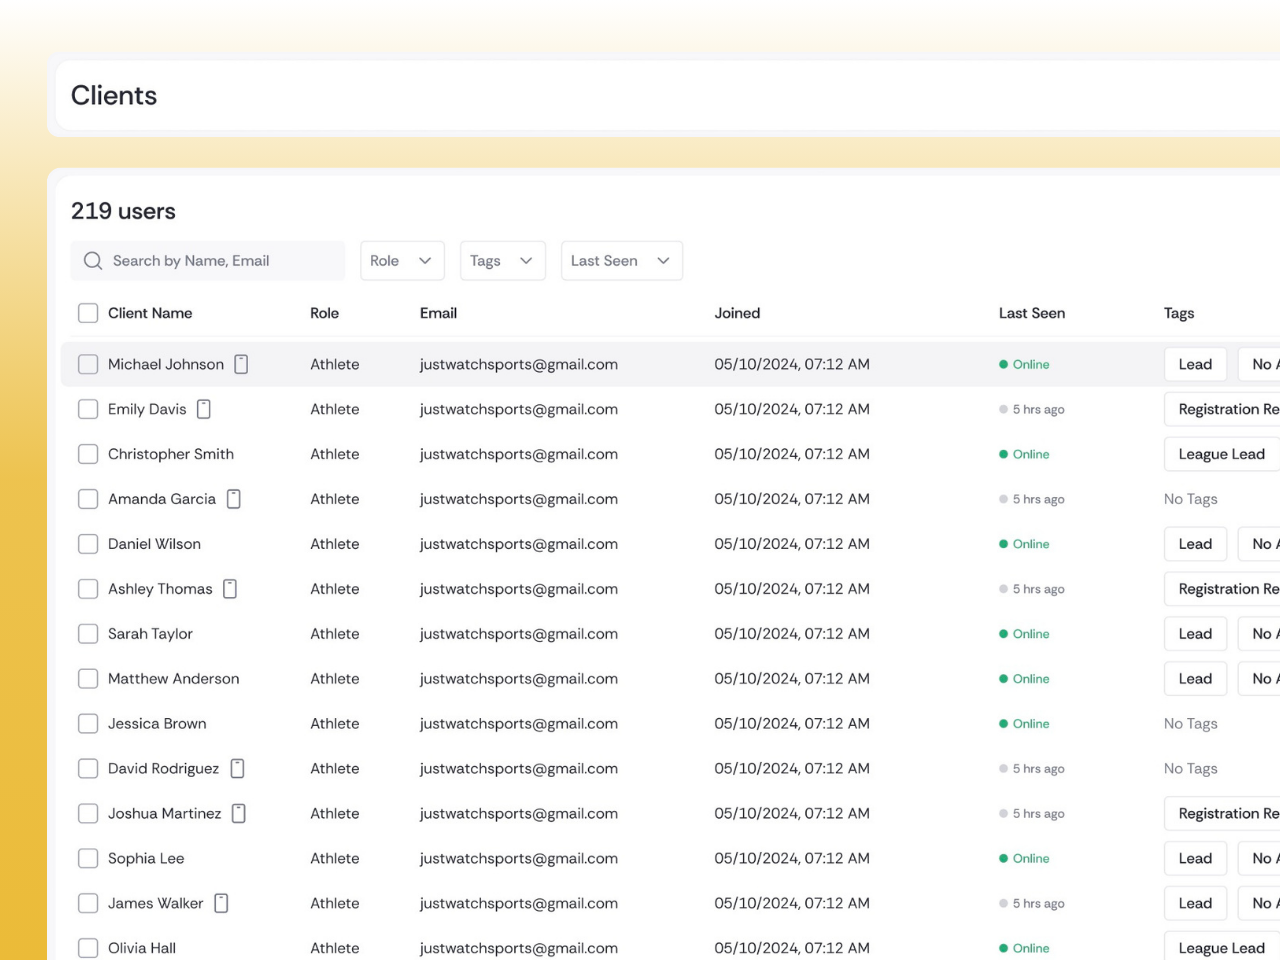
Task: Click League Lead tag for Olivia Hall
Action: (1222, 948)
